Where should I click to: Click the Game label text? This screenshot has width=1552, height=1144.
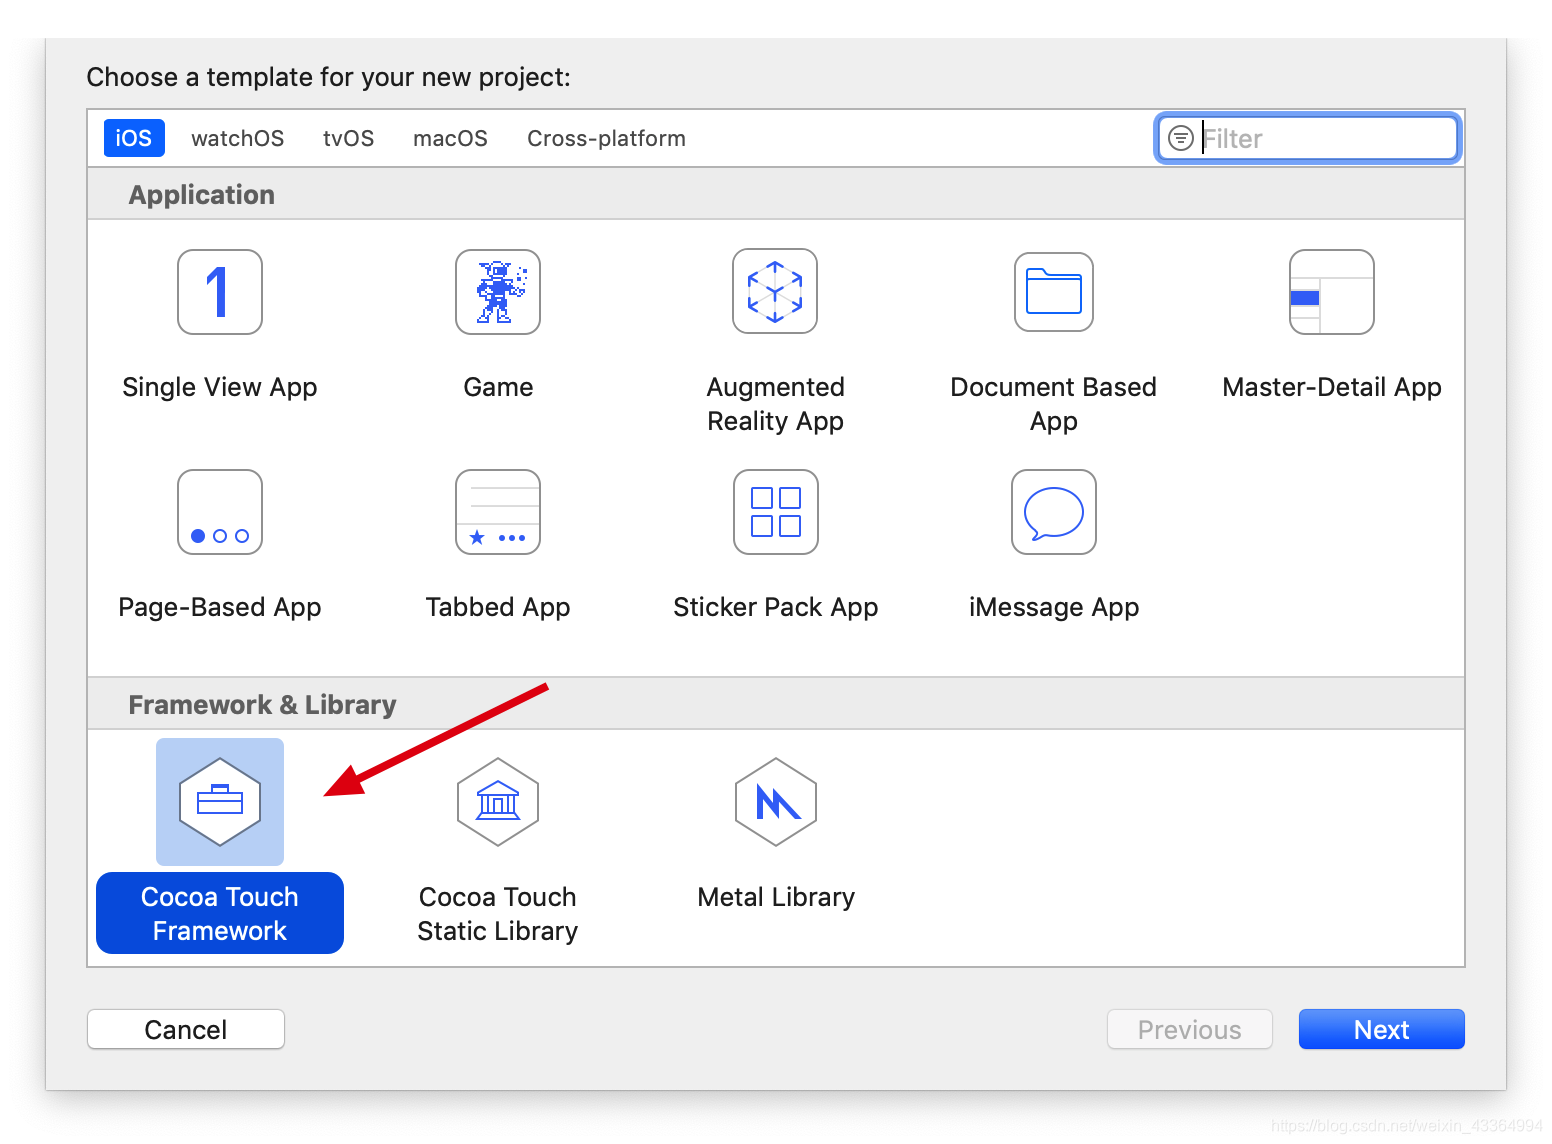(498, 387)
